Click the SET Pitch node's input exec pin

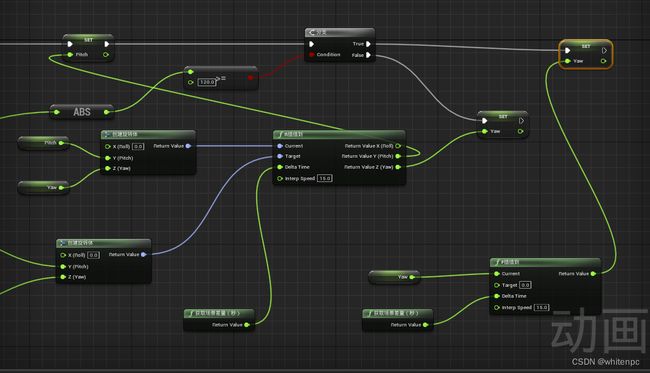tap(70, 44)
